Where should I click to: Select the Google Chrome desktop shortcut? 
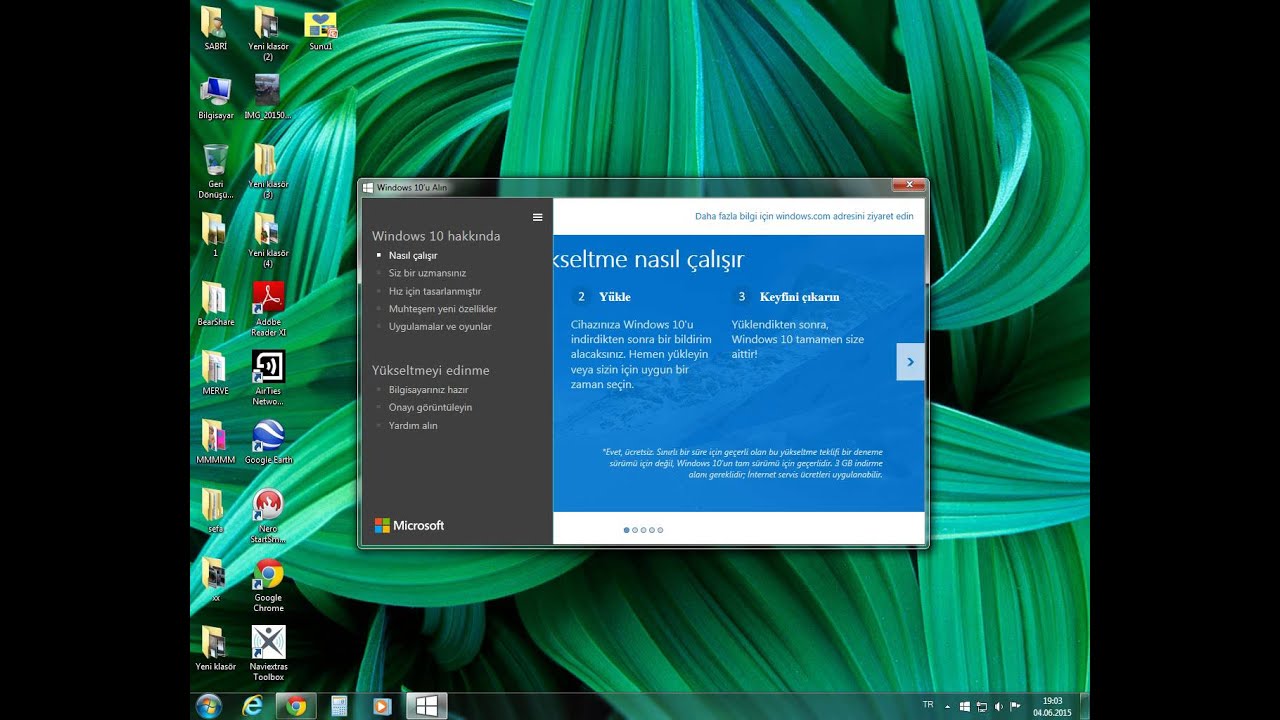tap(268, 585)
